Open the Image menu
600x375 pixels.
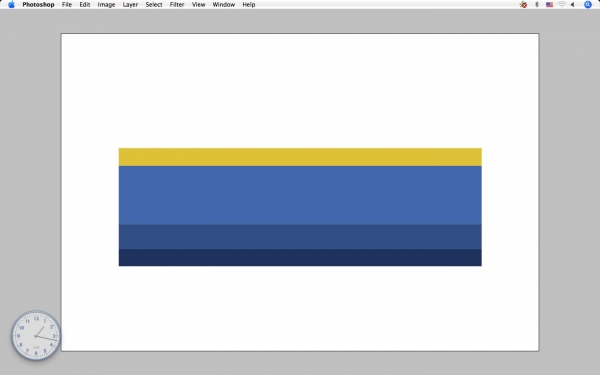click(x=106, y=5)
